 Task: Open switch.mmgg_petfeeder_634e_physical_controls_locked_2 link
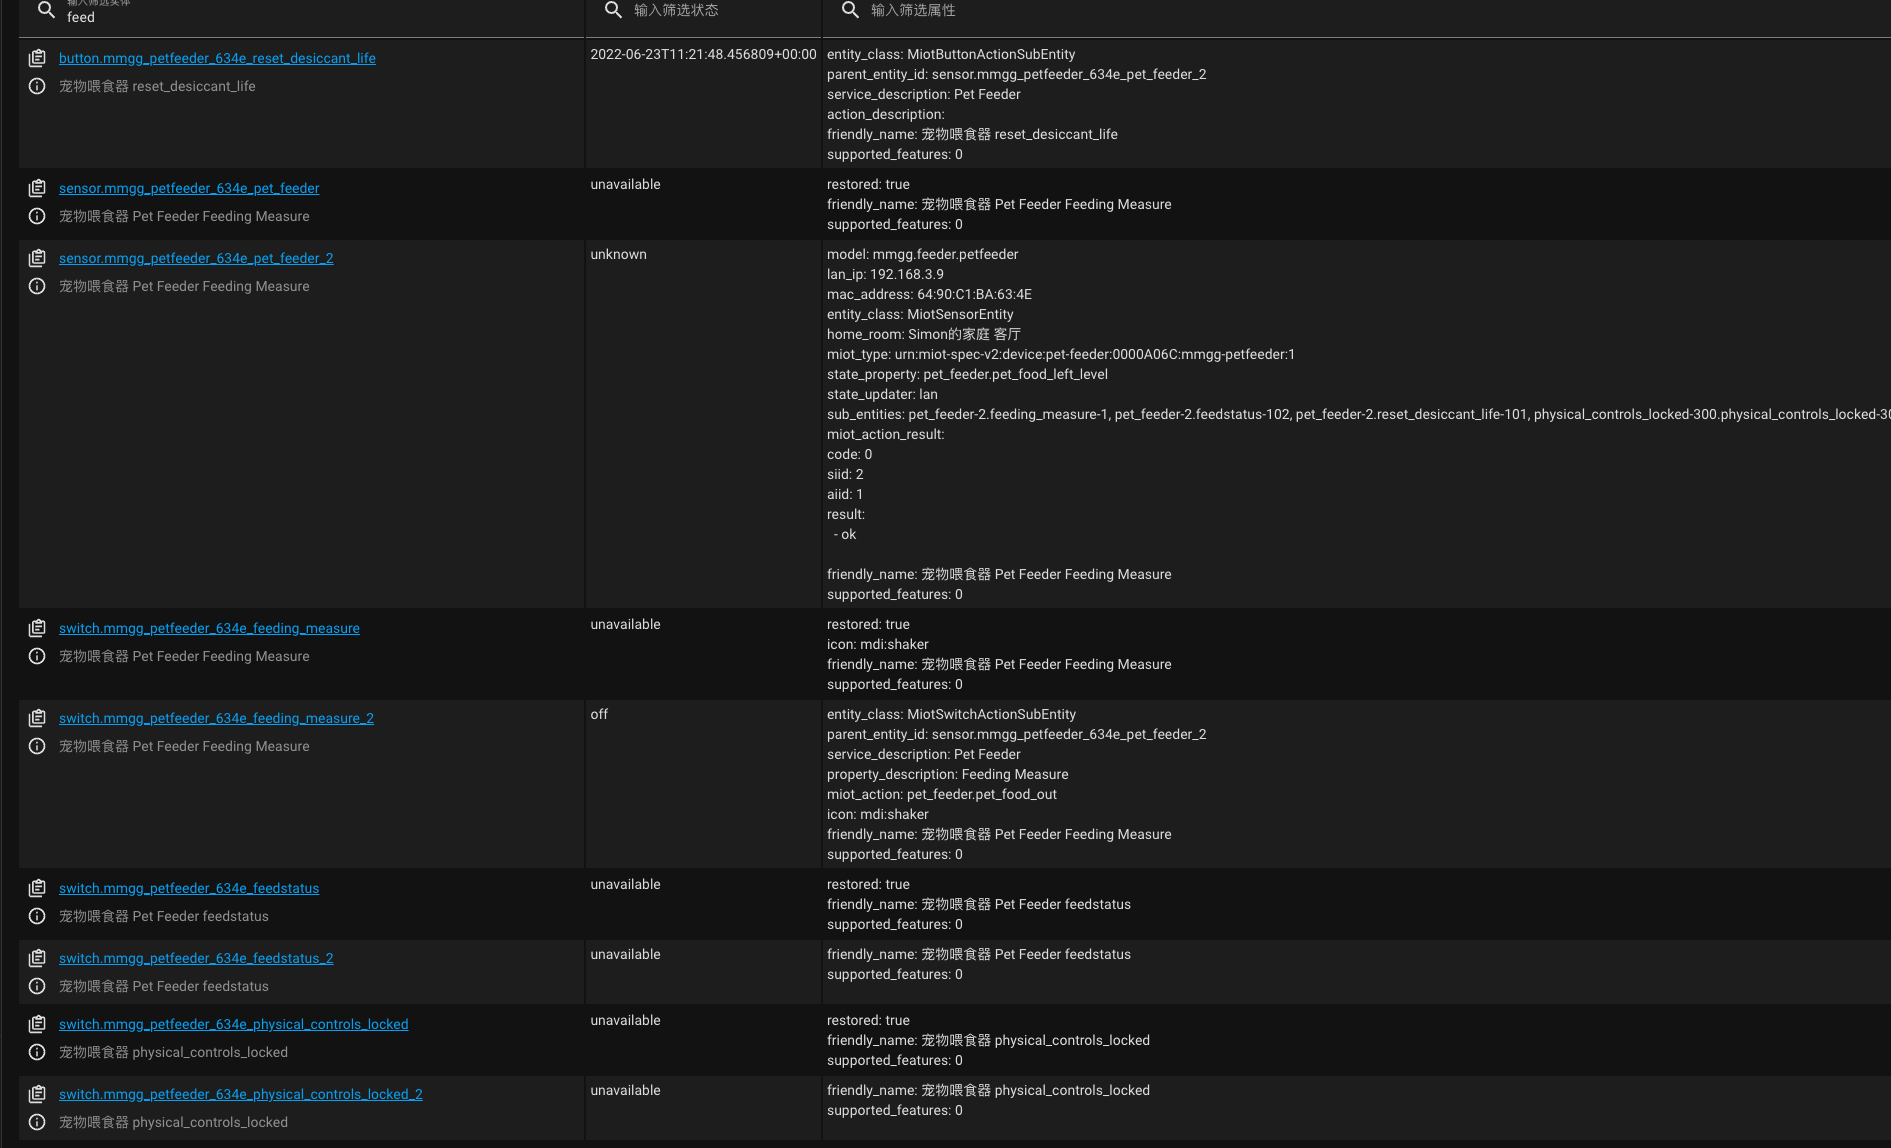tap(240, 1094)
